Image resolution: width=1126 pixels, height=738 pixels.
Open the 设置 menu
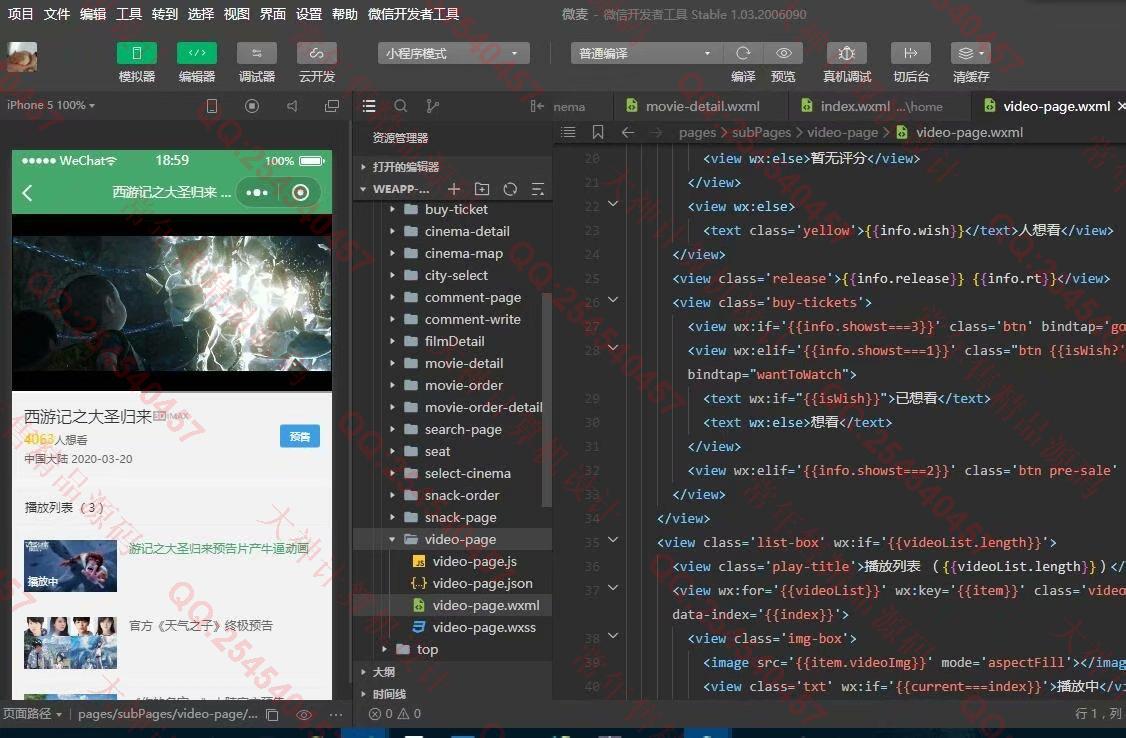[309, 14]
